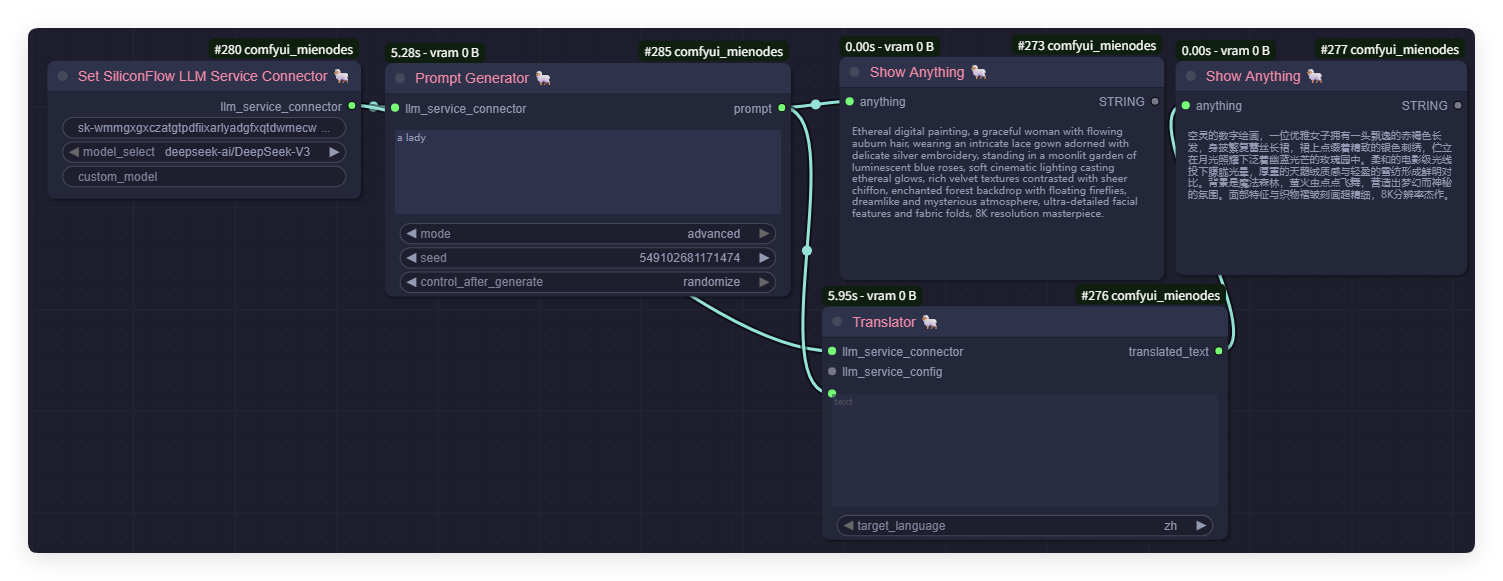The height and width of the screenshot is (581, 1503).
Task: Click the API key field starting with sk-wmmg
Action: click(x=204, y=128)
